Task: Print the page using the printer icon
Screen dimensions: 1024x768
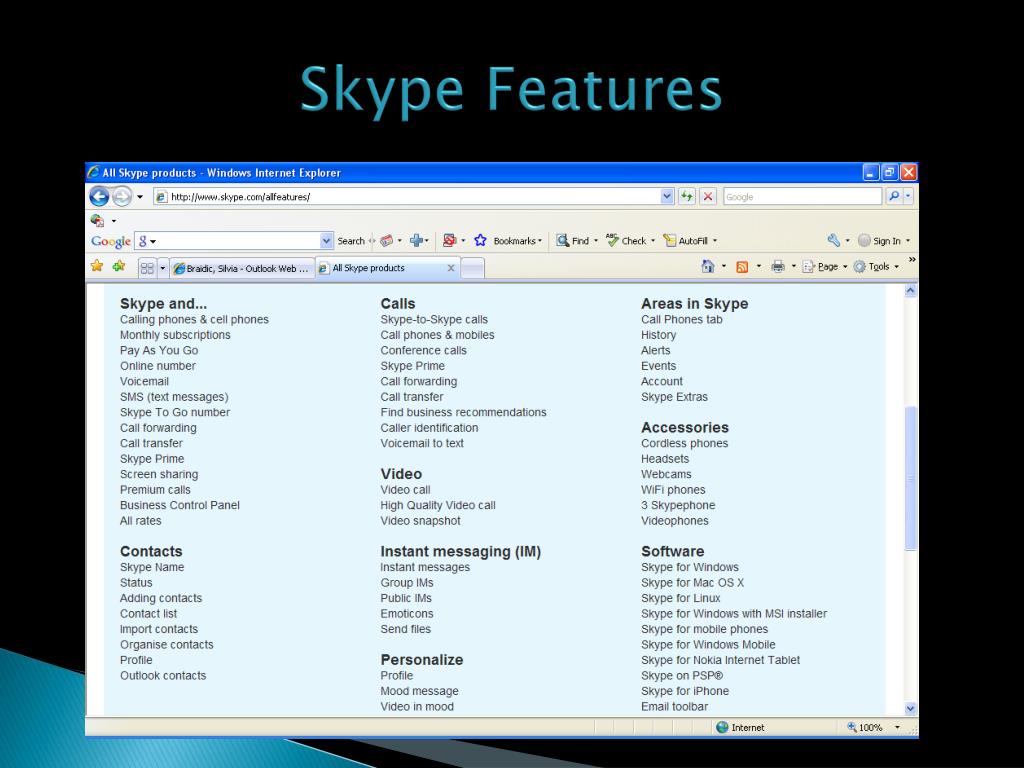Action: coord(777,266)
